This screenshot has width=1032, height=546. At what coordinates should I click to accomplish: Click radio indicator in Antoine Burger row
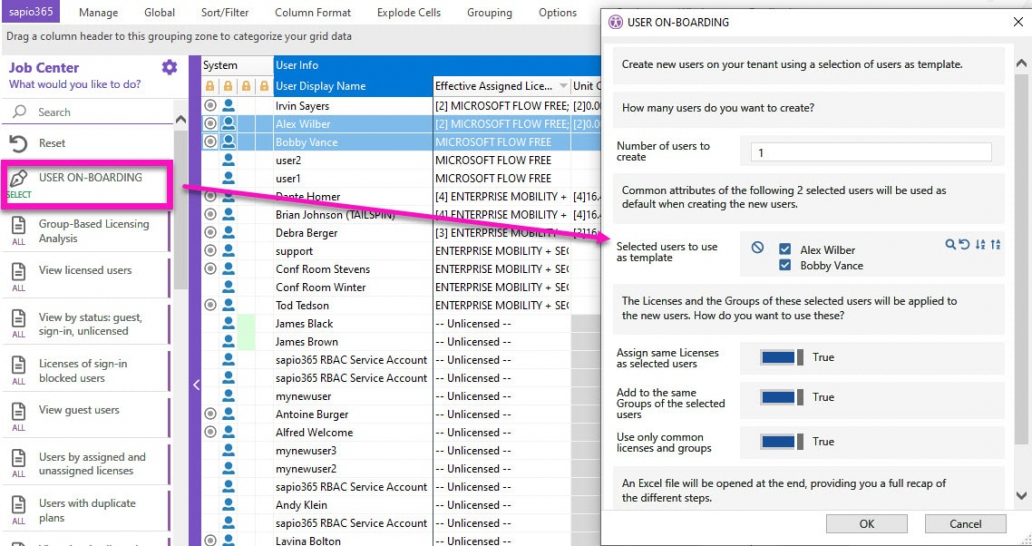pyautogui.click(x=210, y=414)
